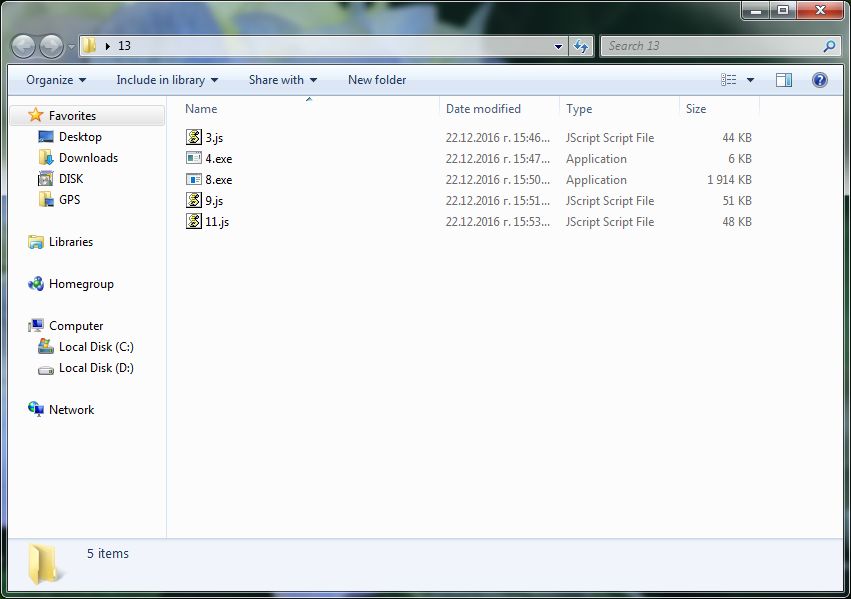Click the Favorites star icon

pos(36,115)
